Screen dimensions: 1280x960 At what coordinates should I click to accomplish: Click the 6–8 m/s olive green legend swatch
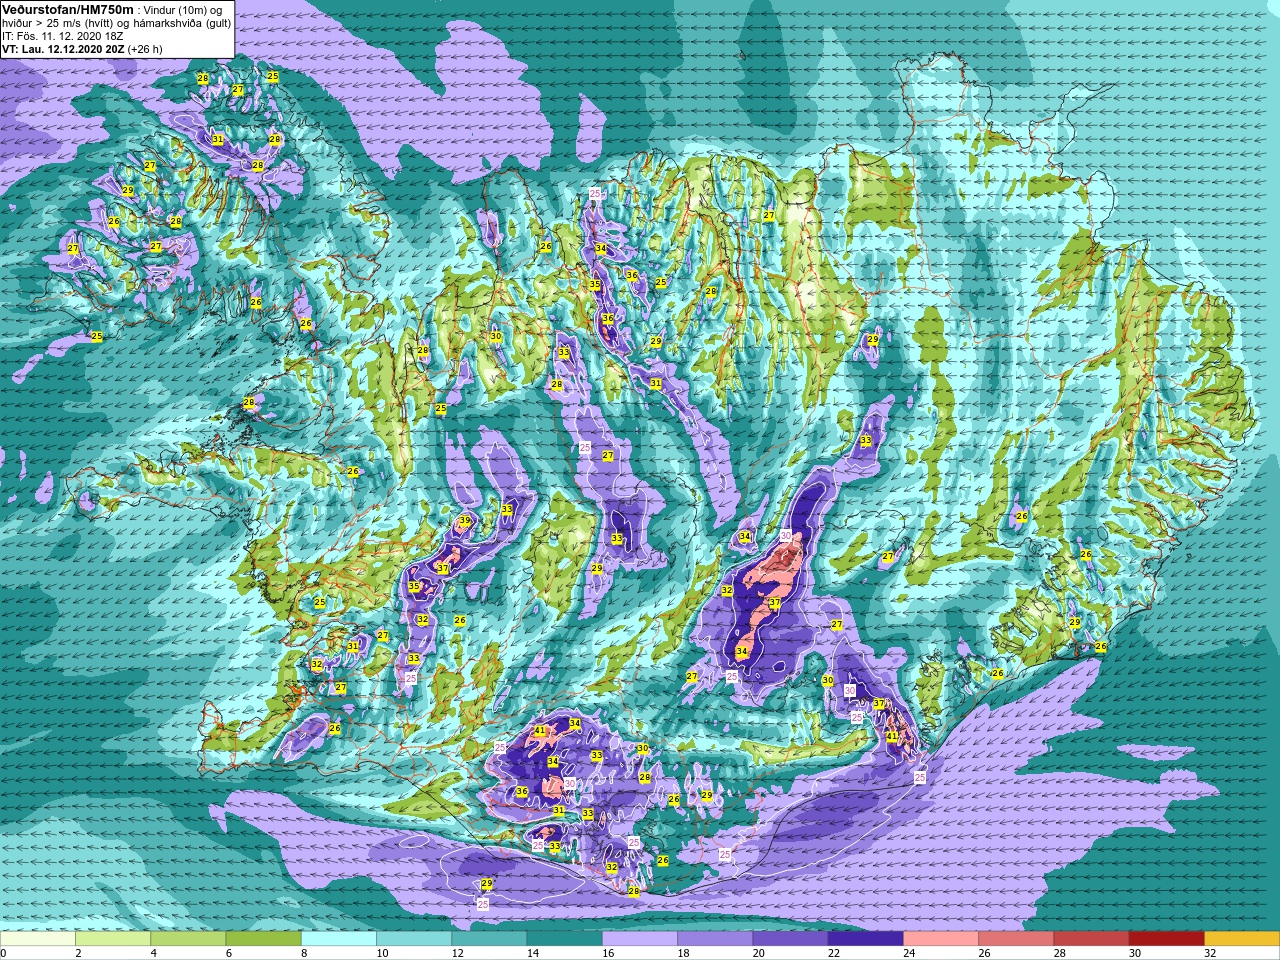click(263, 939)
